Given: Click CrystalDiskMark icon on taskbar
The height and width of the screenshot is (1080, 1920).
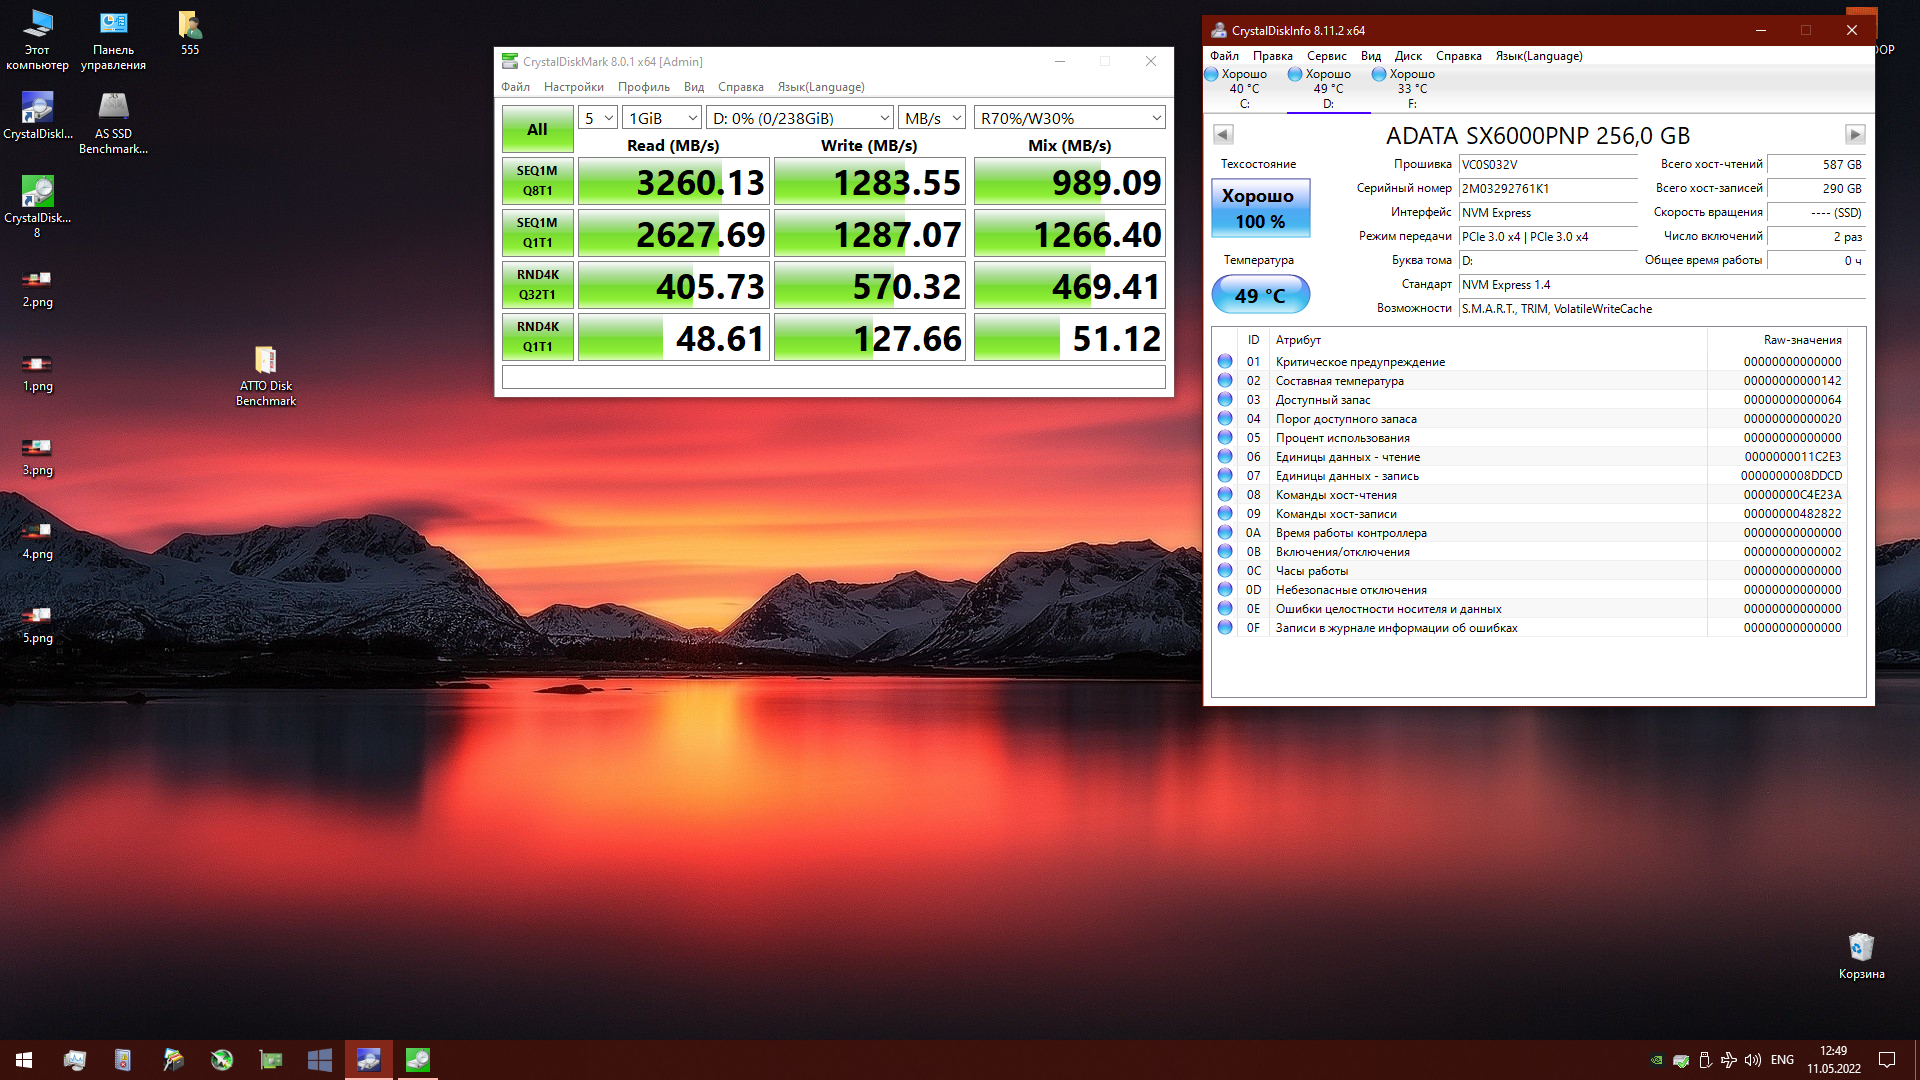Looking at the screenshot, I should click(x=418, y=1060).
